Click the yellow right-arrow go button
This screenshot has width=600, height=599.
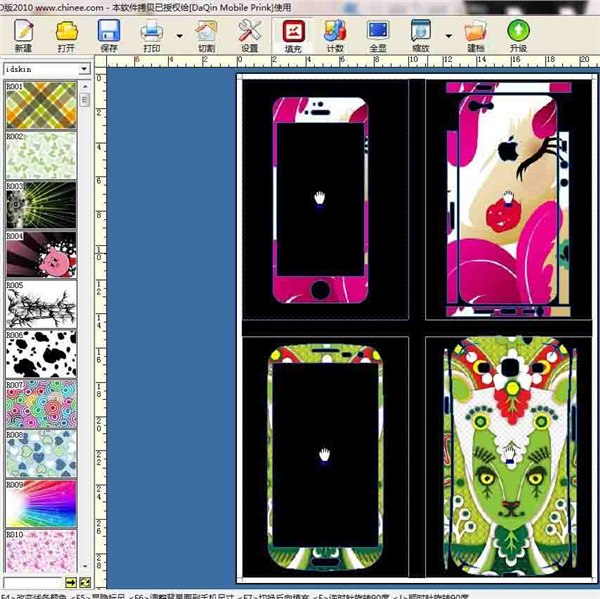coord(71,582)
